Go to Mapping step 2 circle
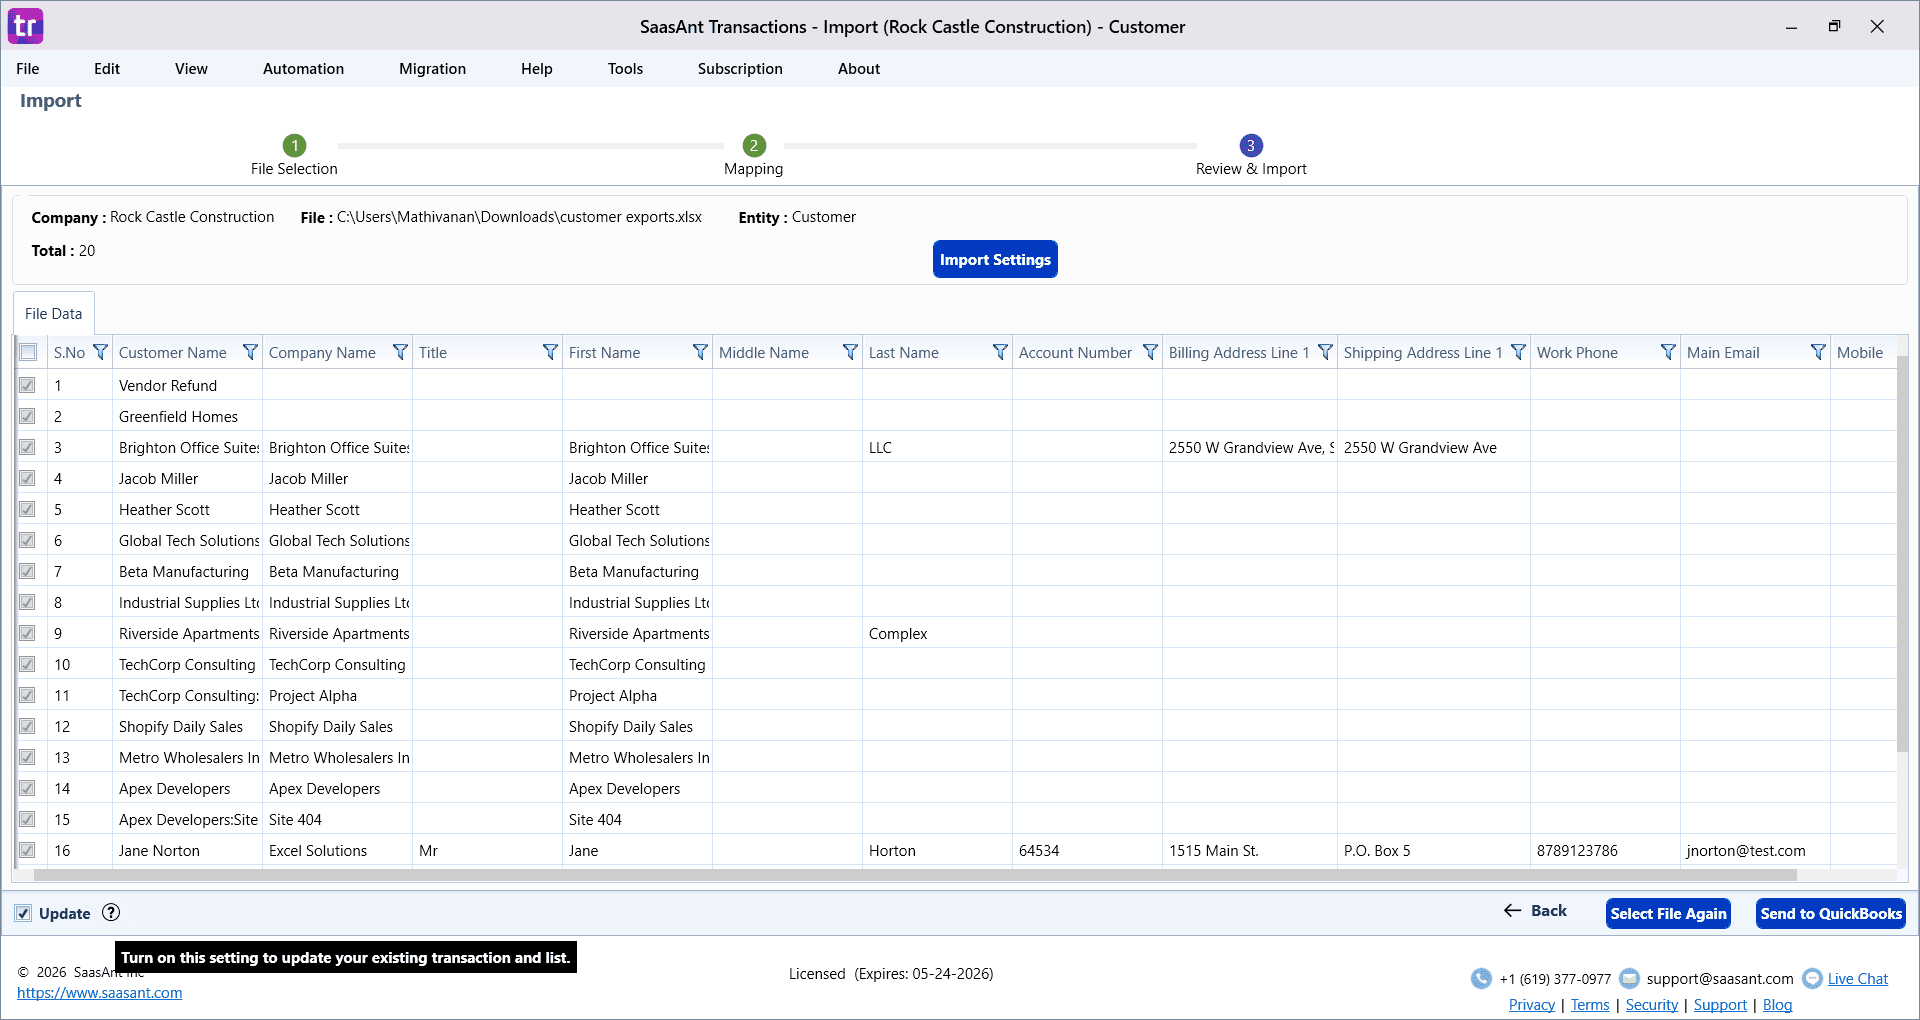The image size is (1920, 1020). coord(754,145)
